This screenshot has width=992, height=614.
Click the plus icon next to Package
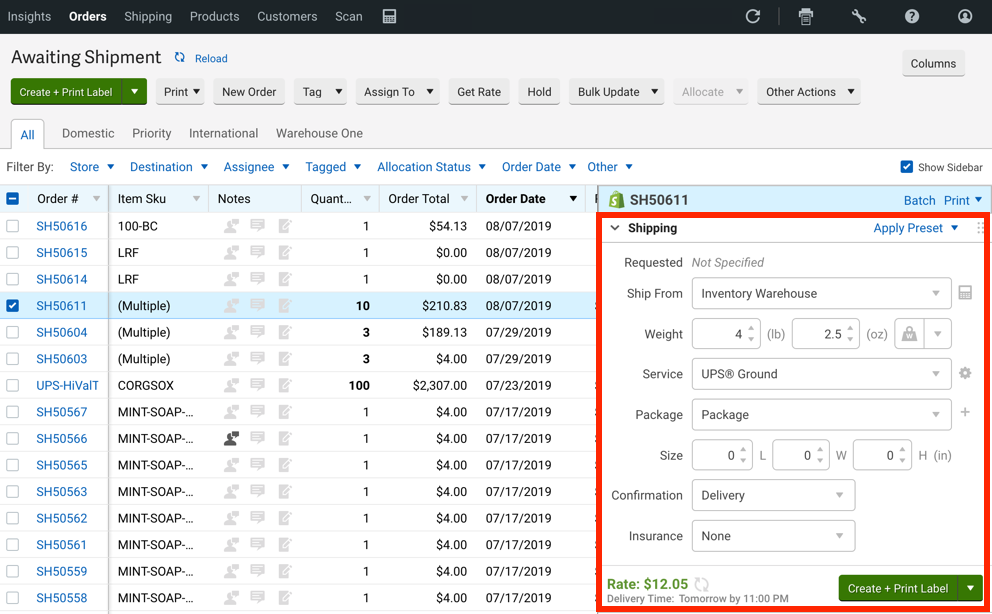[x=965, y=413]
